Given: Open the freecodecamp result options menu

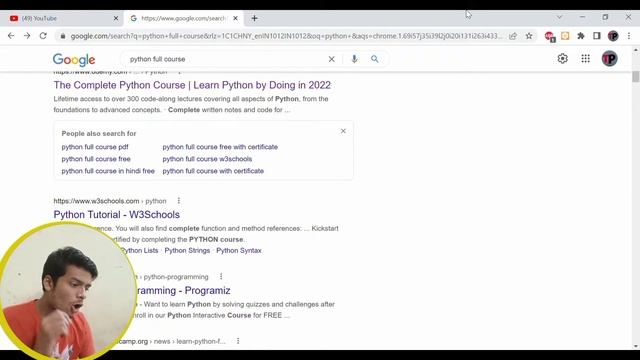Looking at the screenshot, I should [x=238, y=341].
